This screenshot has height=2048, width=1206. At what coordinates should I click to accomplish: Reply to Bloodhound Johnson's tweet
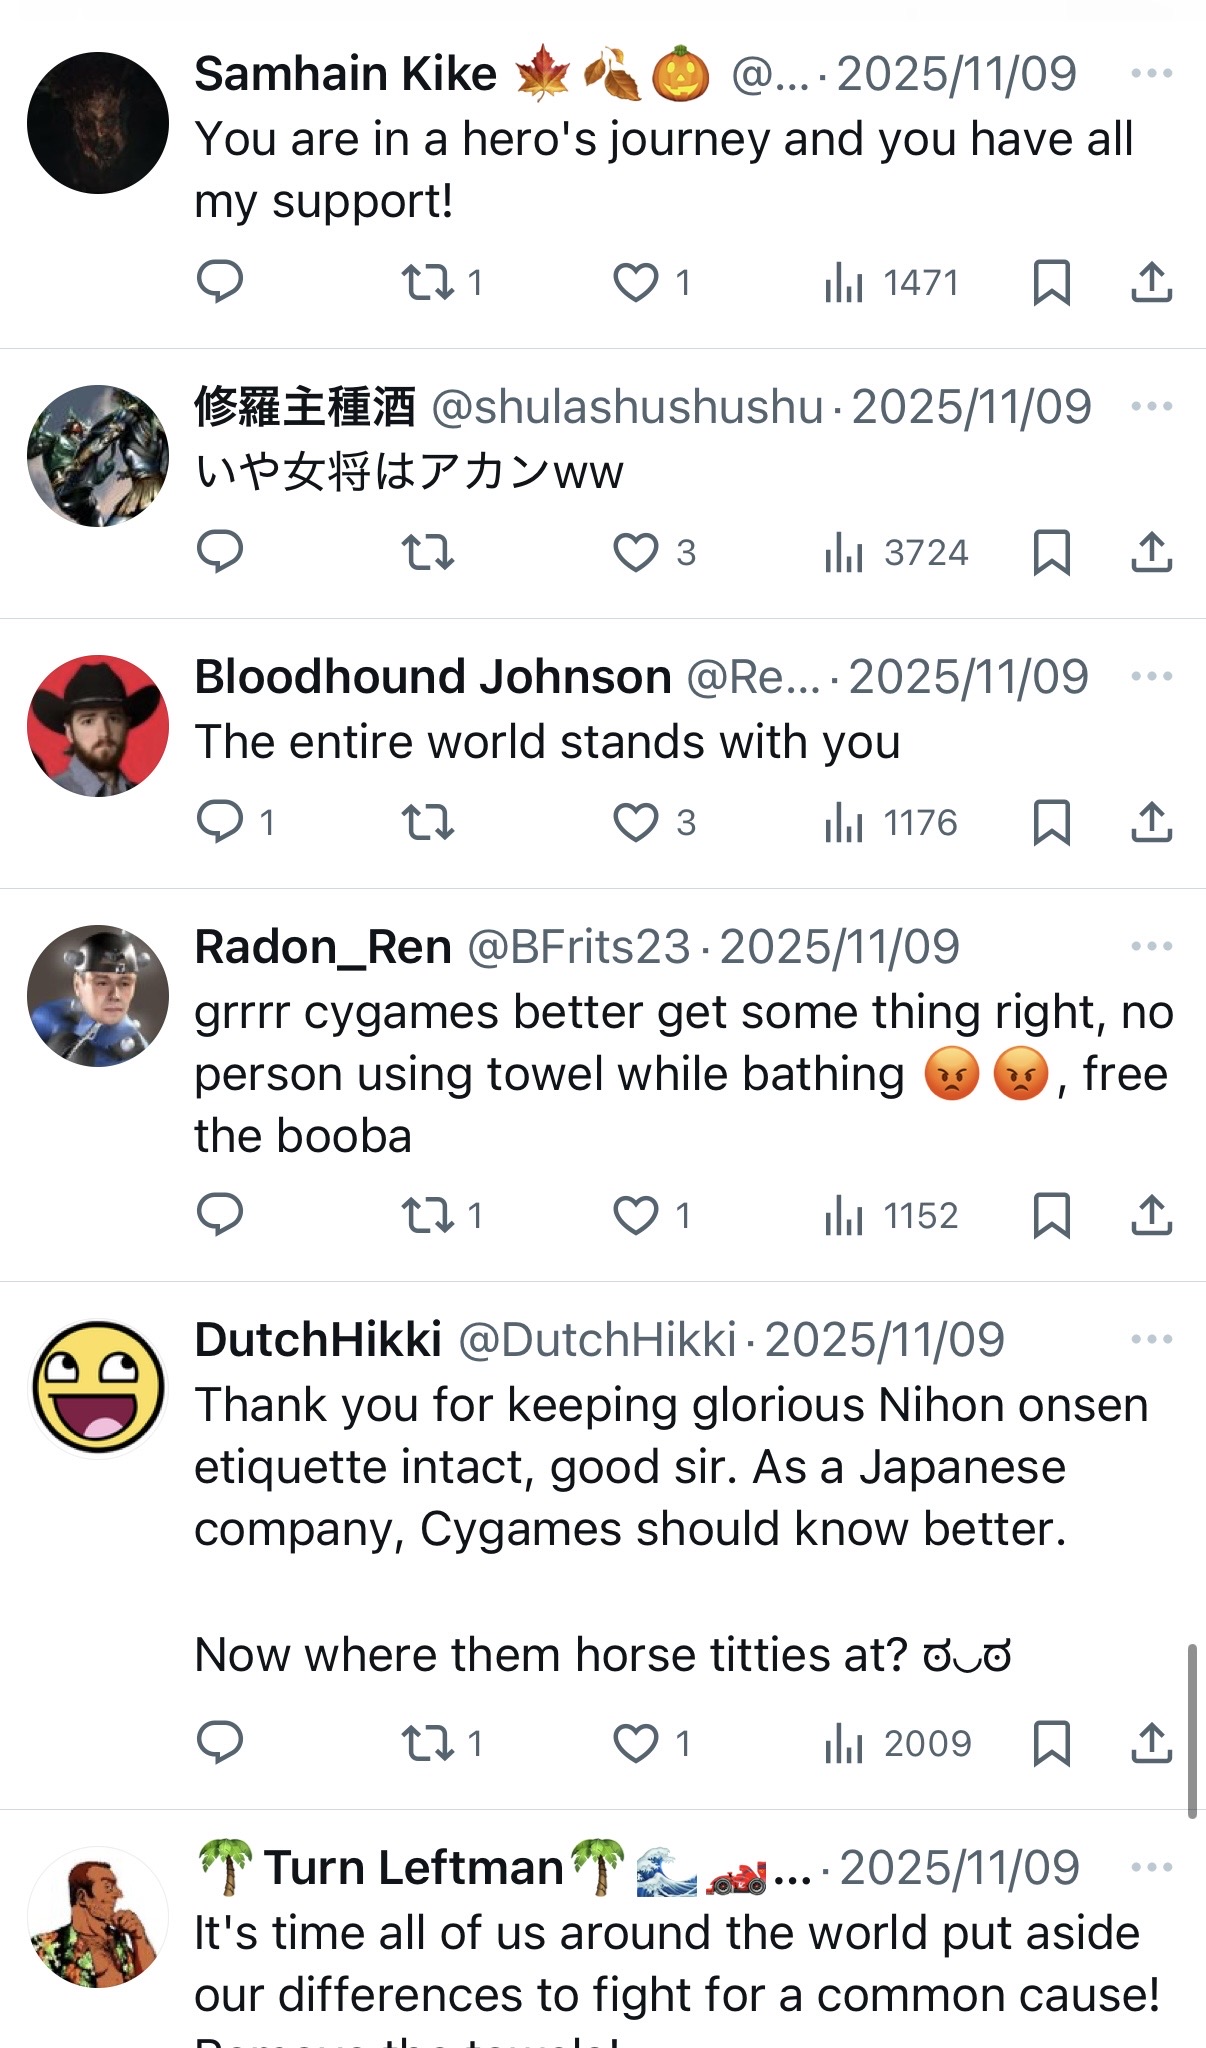point(220,822)
